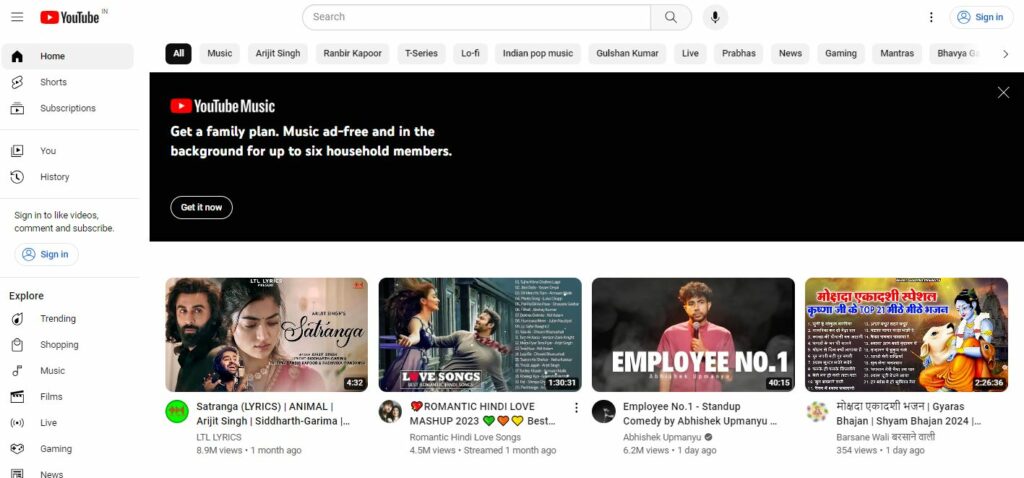1024x478 pixels.
Task: Select the Ranbir Kapoor chip
Action: (353, 54)
